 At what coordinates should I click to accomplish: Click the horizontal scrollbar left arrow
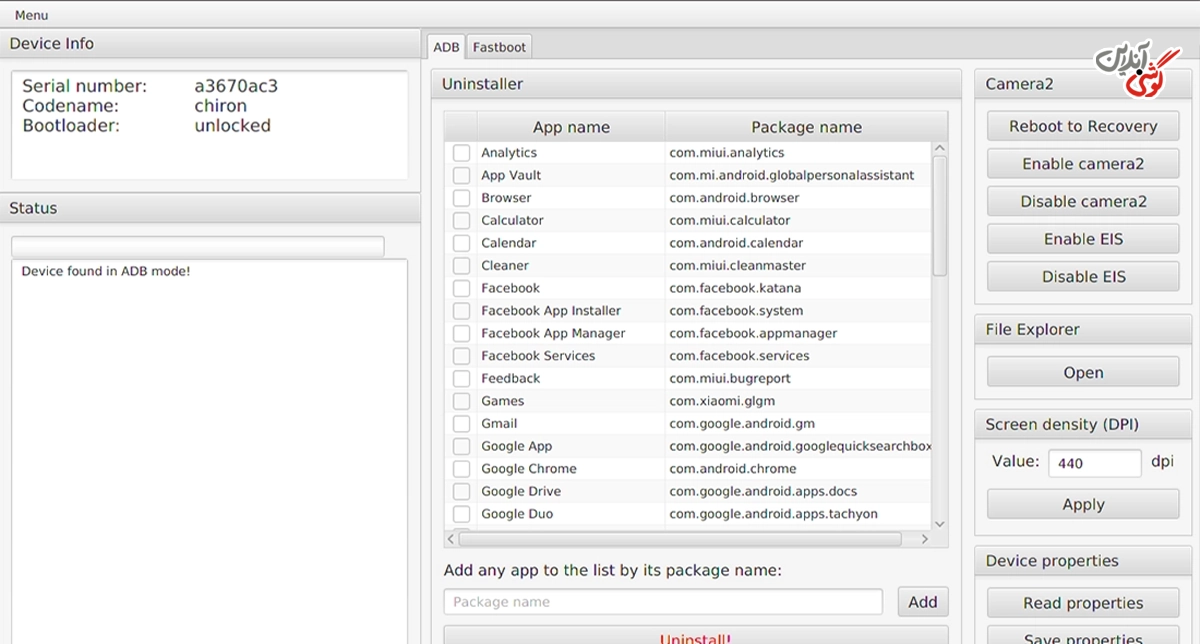[451, 539]
